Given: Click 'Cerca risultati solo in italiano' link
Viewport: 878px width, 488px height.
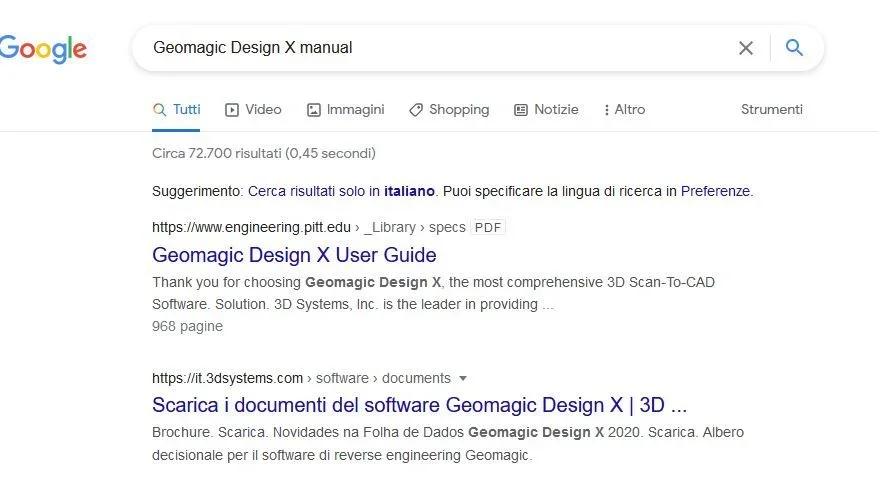Looking at the screenshot, I should click(x=341, y=191).
